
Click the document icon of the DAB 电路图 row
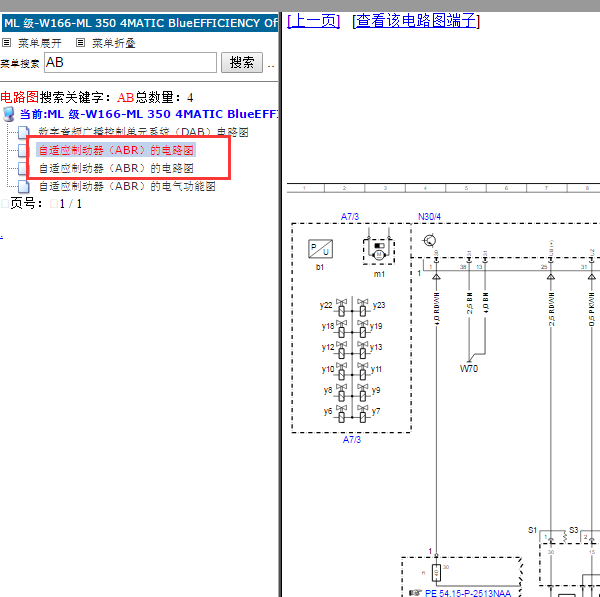(23, 132)
